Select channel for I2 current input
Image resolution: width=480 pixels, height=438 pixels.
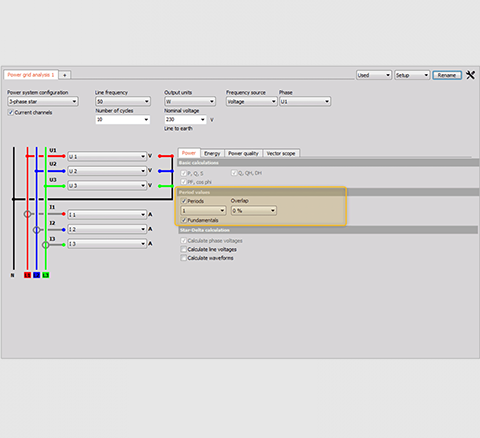[107, 229]
